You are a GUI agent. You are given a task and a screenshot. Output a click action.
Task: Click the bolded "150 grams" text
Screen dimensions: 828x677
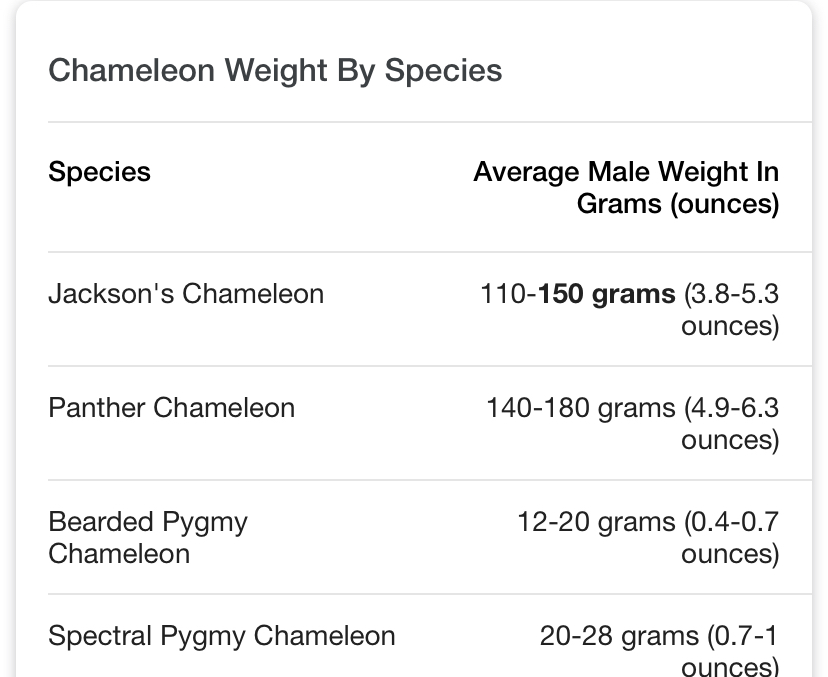tap(607, 294)
